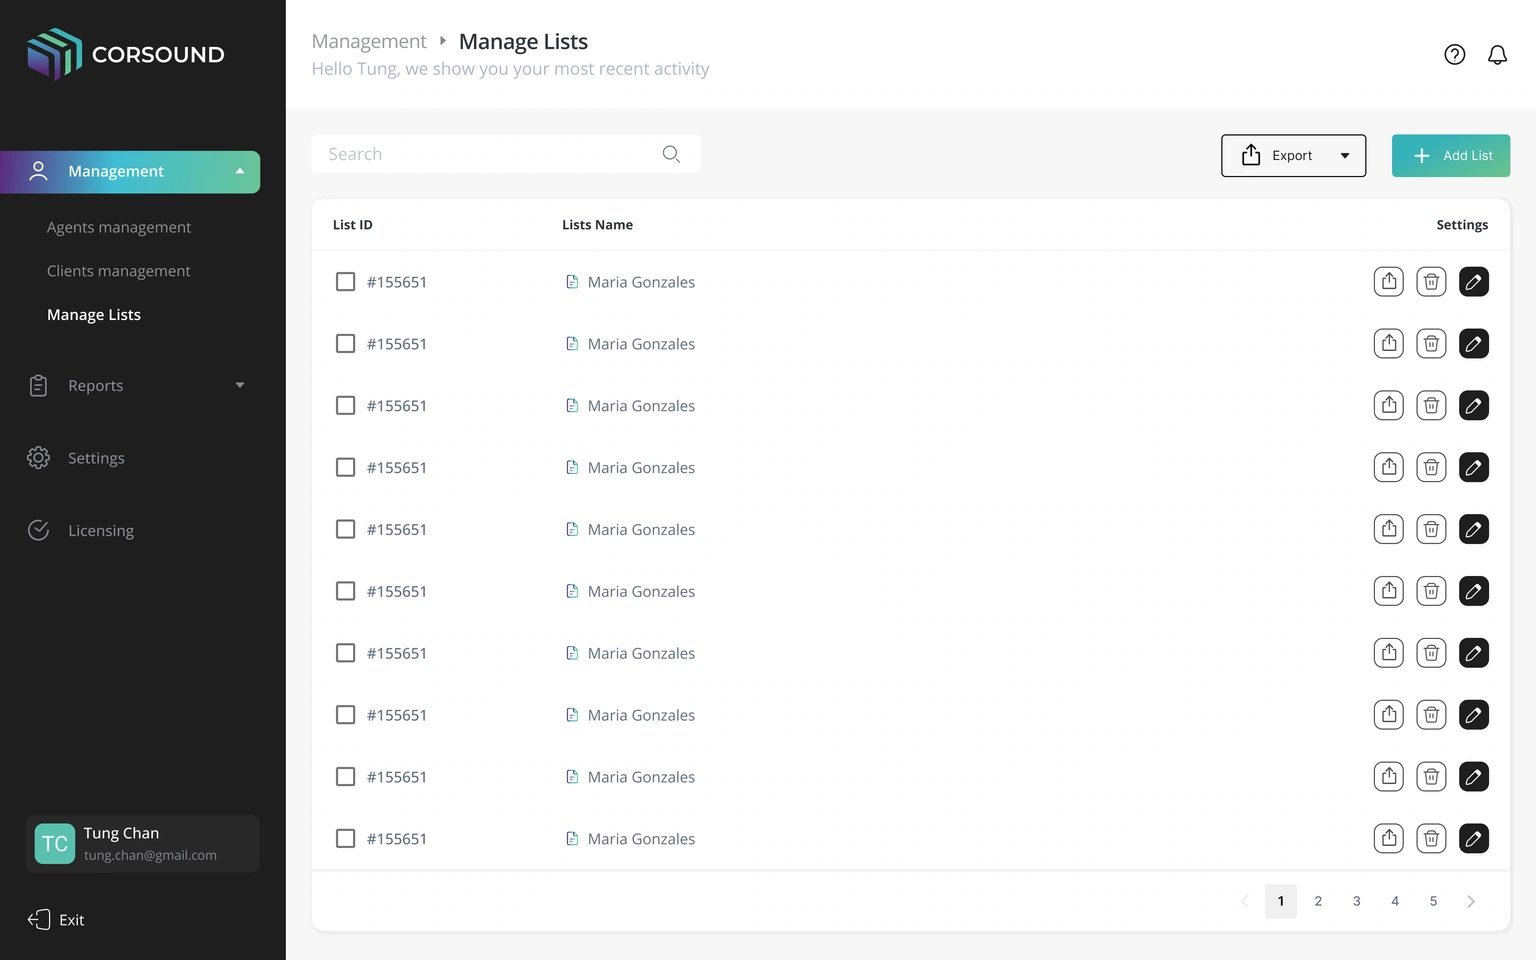Open the notifications bell
The width and height of the screenshot is (1536, 960).
[1497, 55]
